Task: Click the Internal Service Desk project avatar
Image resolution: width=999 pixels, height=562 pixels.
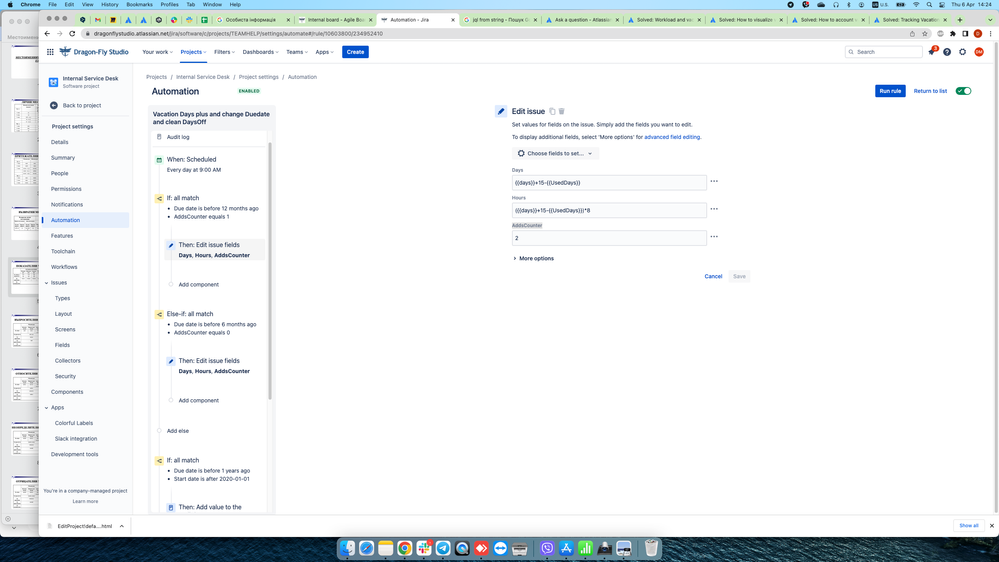Action: point(54,82)
